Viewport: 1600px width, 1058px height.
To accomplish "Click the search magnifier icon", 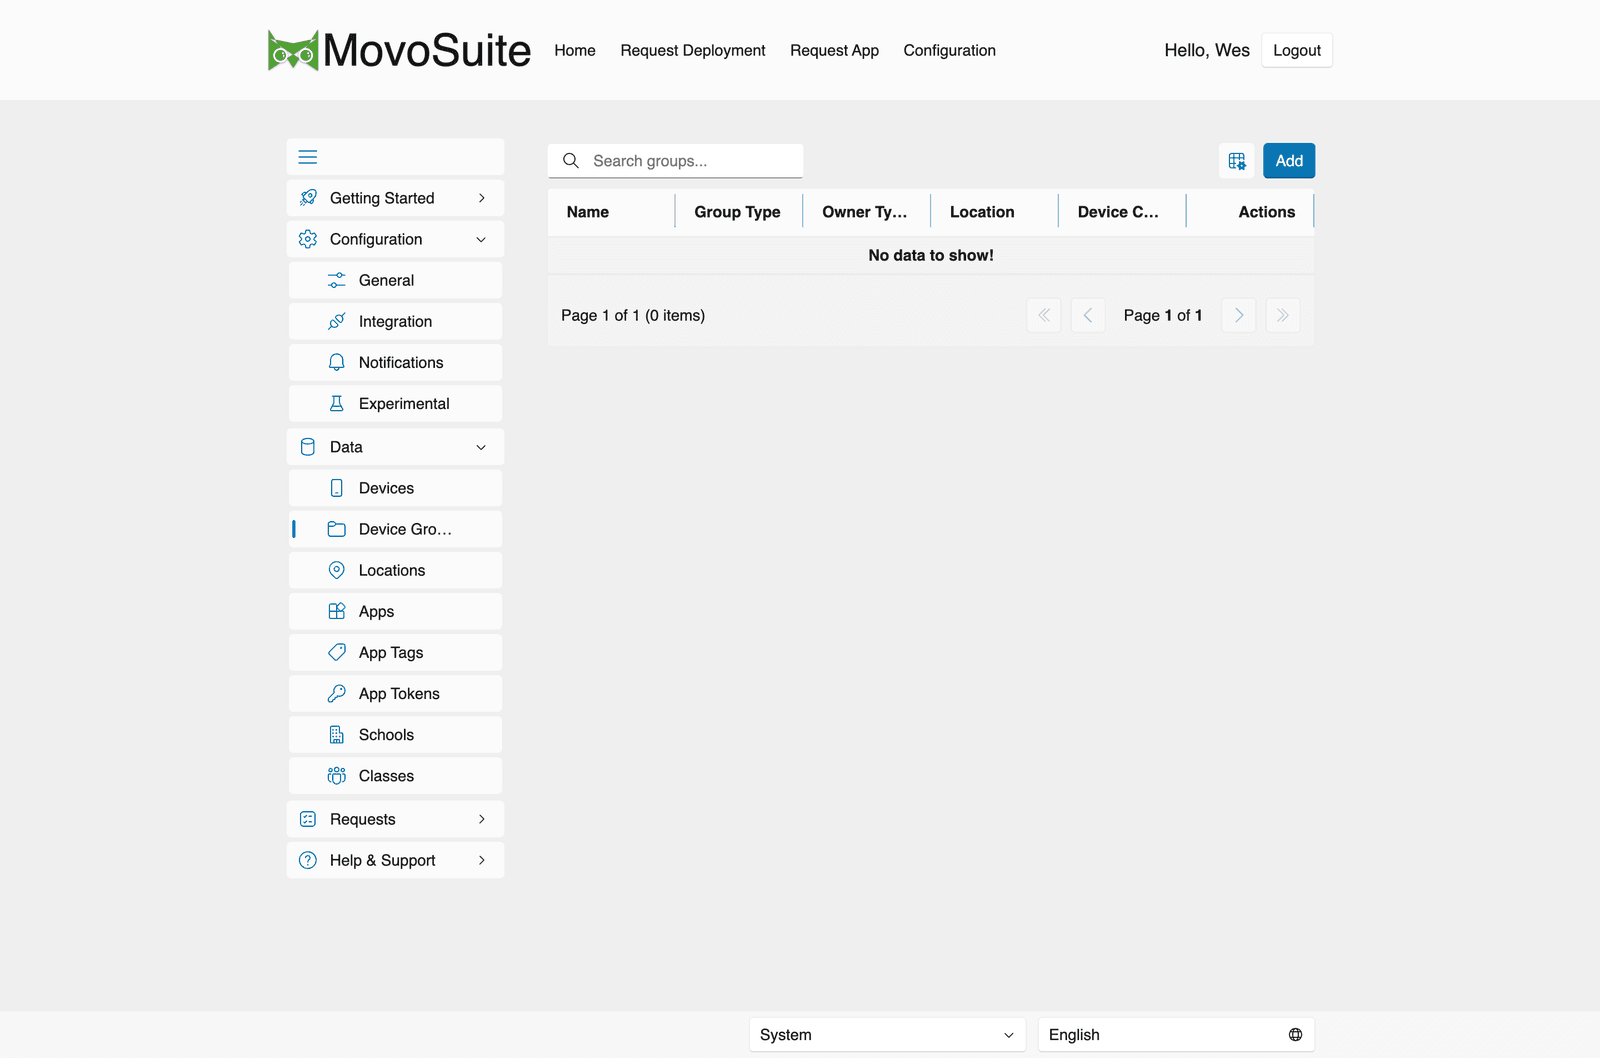I will point(571,161).
